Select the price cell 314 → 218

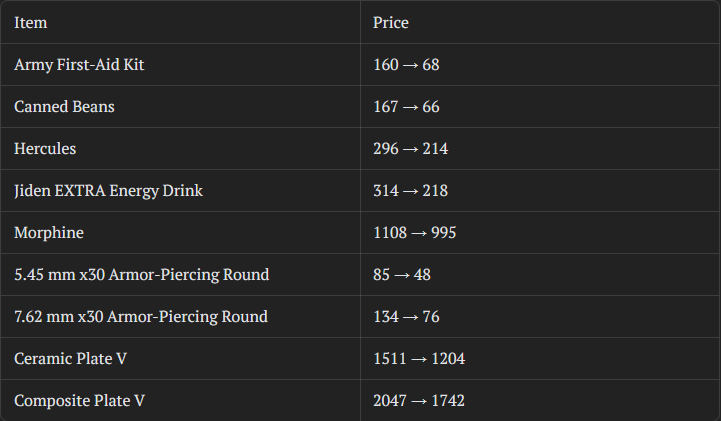point(410,190)
